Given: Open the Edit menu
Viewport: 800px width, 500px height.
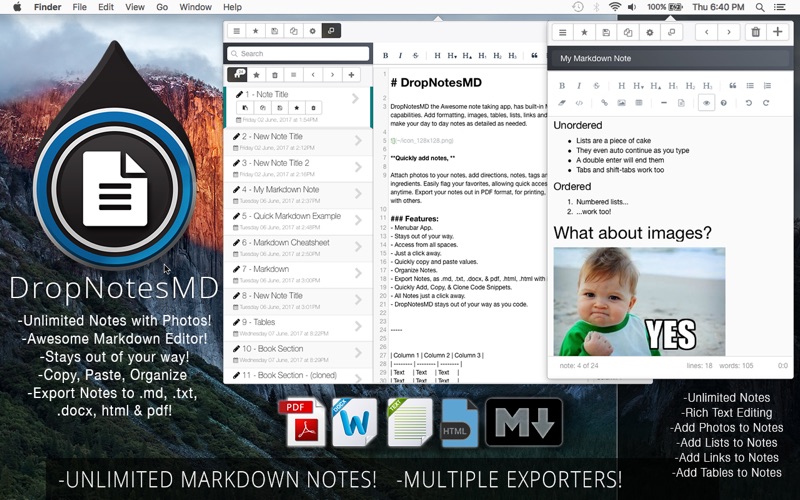Looking at the screenshot, I should click(x=106, y=7).
